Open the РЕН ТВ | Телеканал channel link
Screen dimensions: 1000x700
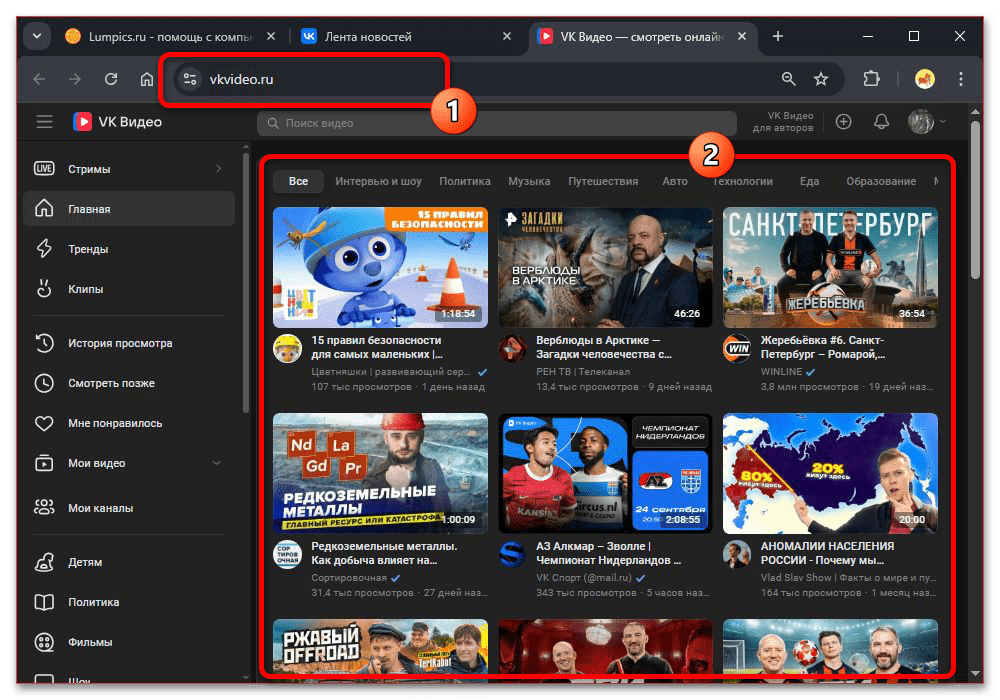point(582,372)
